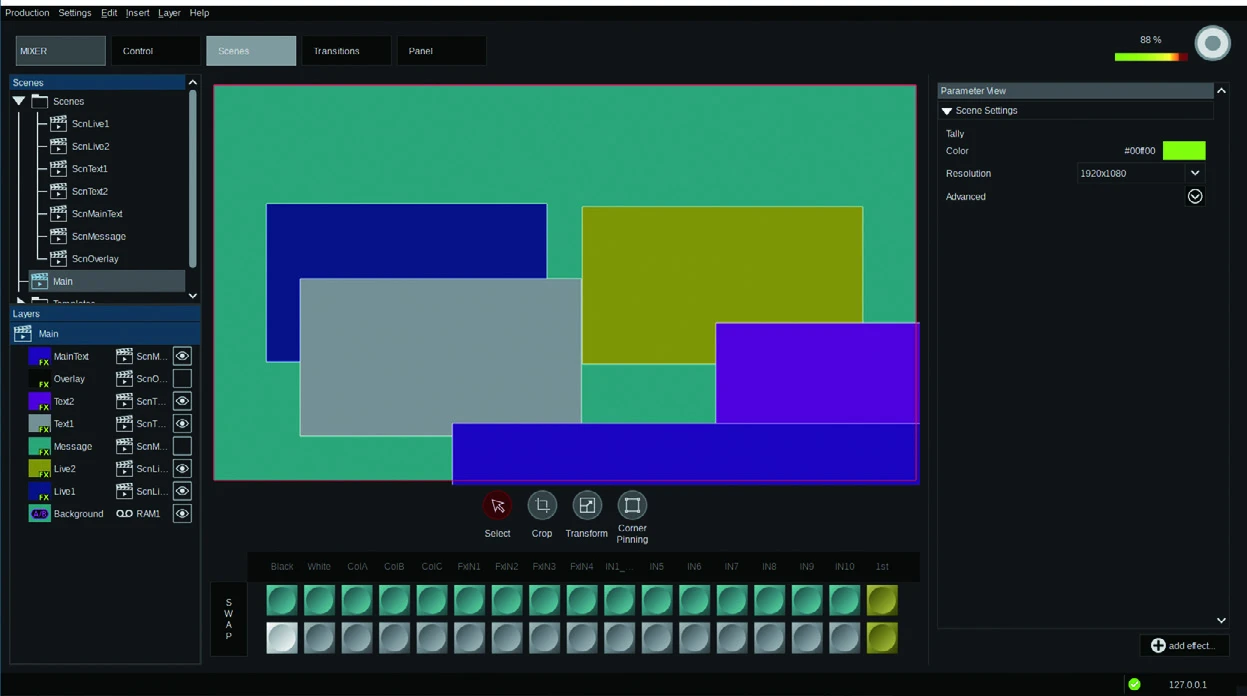Image resolution: width=1247 pixels, height=696 pixels.
Task: Show the Overlay layer
Action: pyautogui.click(x=182, y=378)
